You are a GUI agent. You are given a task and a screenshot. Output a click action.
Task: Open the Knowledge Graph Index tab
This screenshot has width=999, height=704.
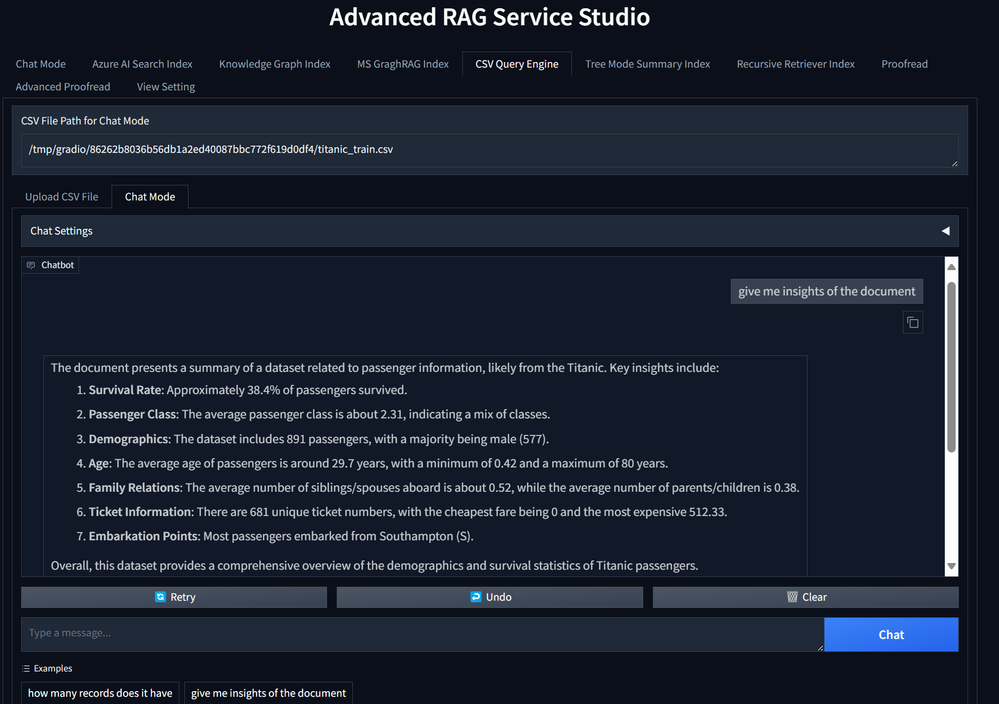[275, 64]
